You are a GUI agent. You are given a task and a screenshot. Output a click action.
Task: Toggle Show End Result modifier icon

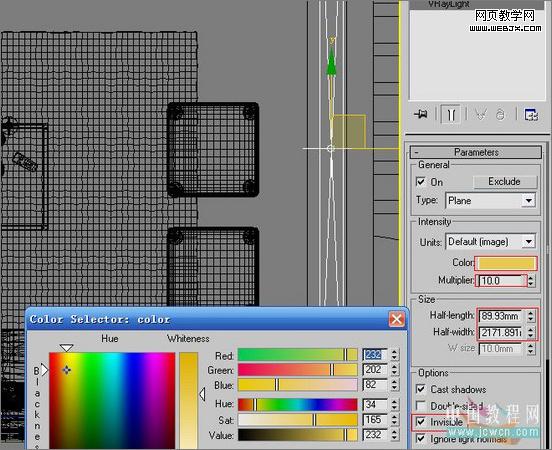[451, 114]
